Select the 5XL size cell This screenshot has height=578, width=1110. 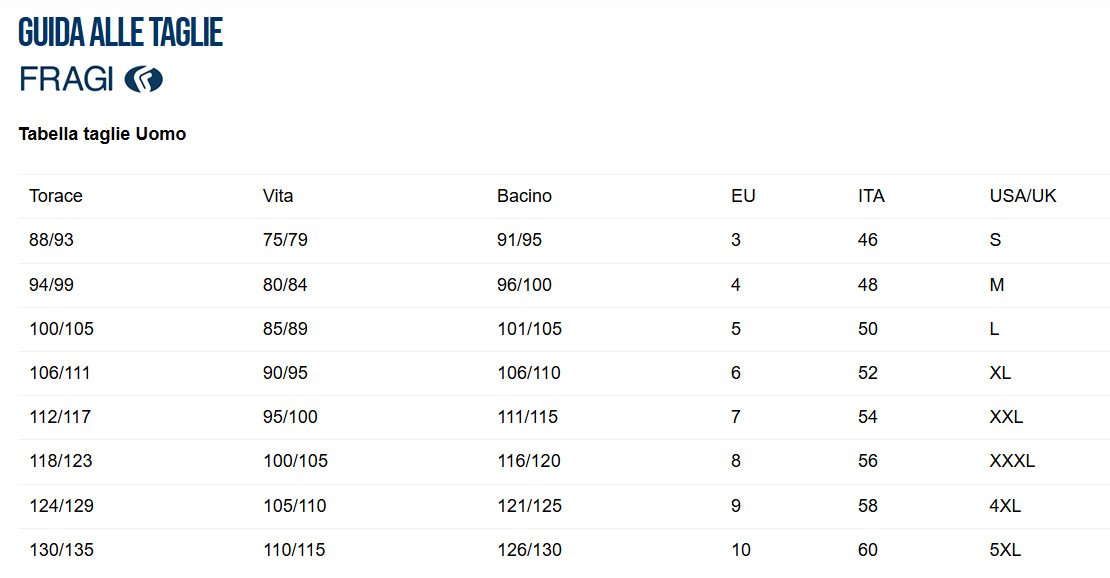click(x=1005, y=550)
